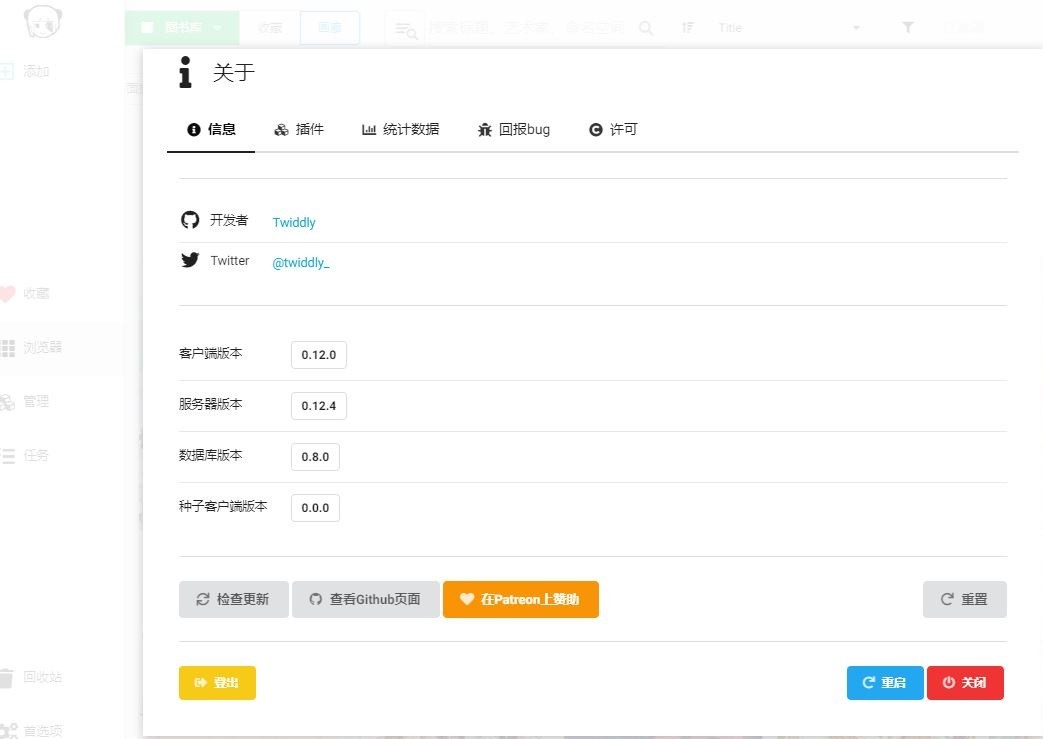Image resolution: width=1043 pixels, height=739 pixels.
Task: Expand the Title sort dropdown
Action: 785,28
